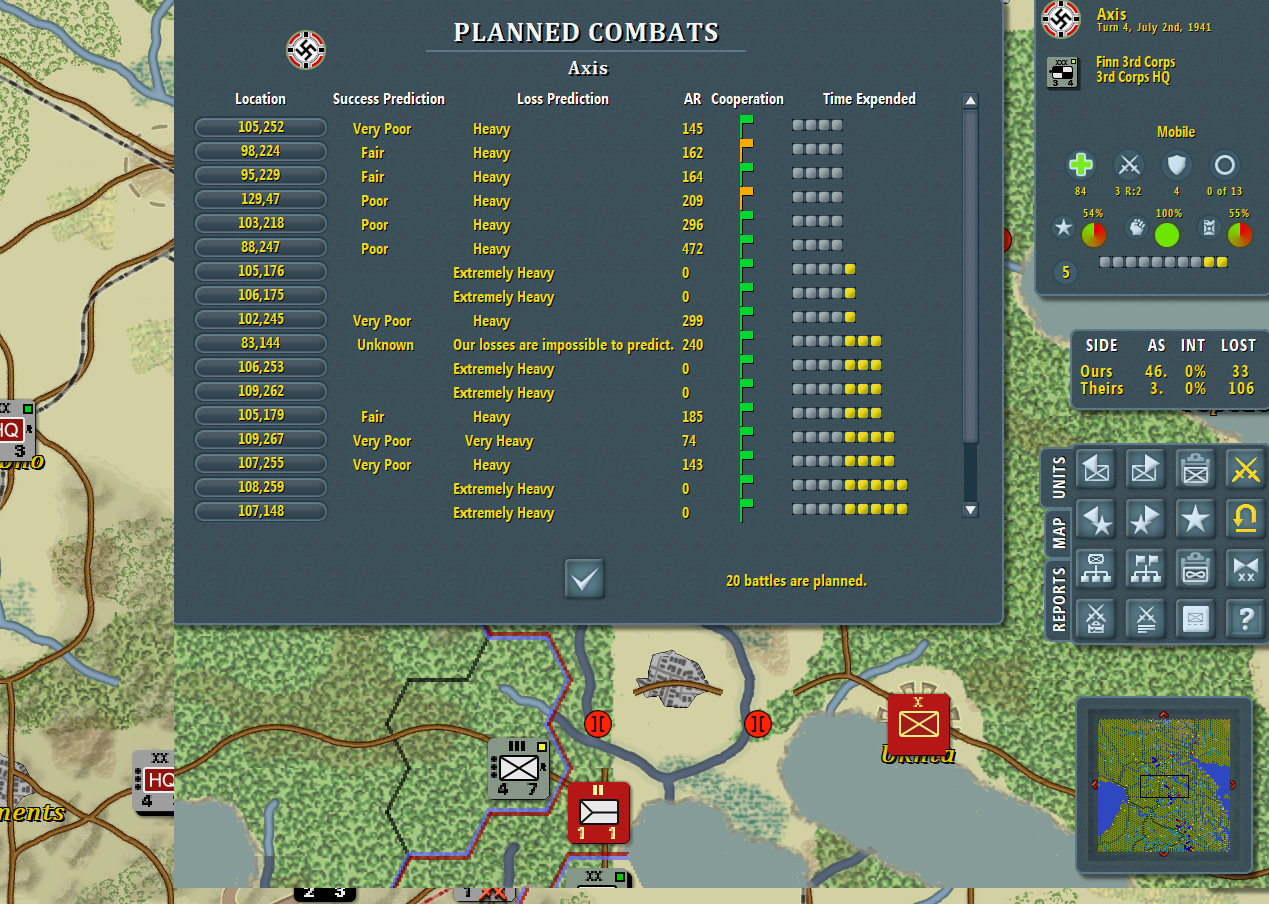Click the number 5 circle in unit panel

pos(1066,272)
